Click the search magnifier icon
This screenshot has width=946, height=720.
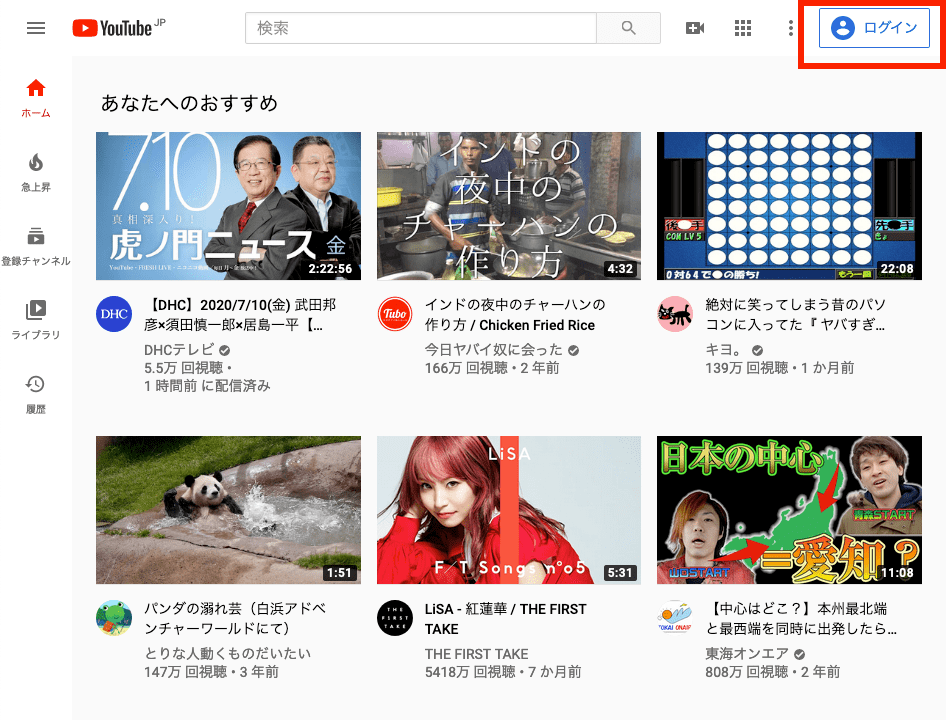tap(629, 27)
